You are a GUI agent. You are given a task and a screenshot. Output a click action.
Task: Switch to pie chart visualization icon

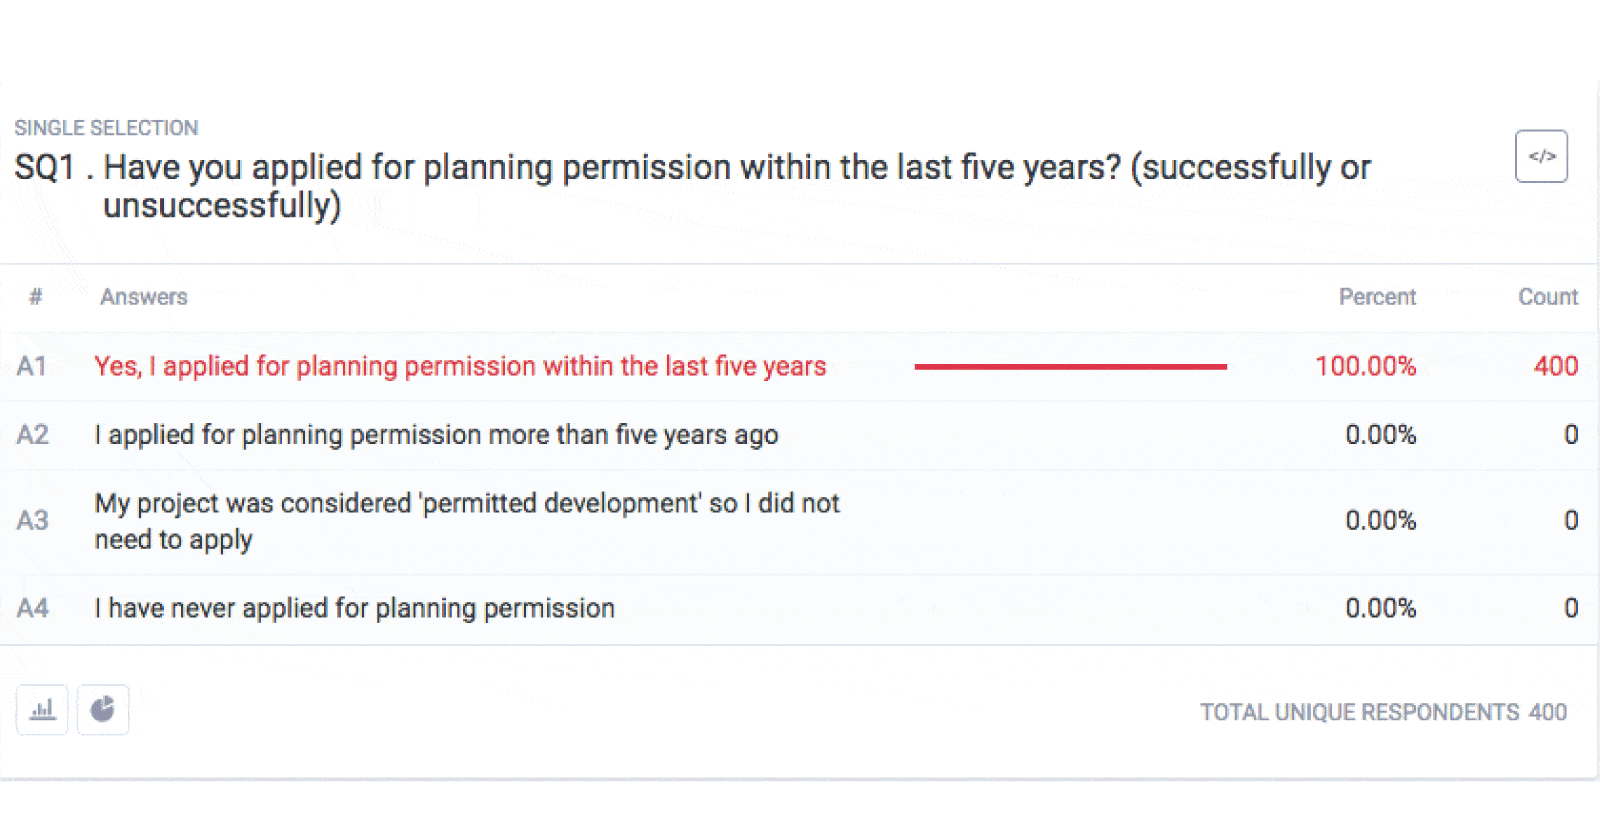(103, 710)
